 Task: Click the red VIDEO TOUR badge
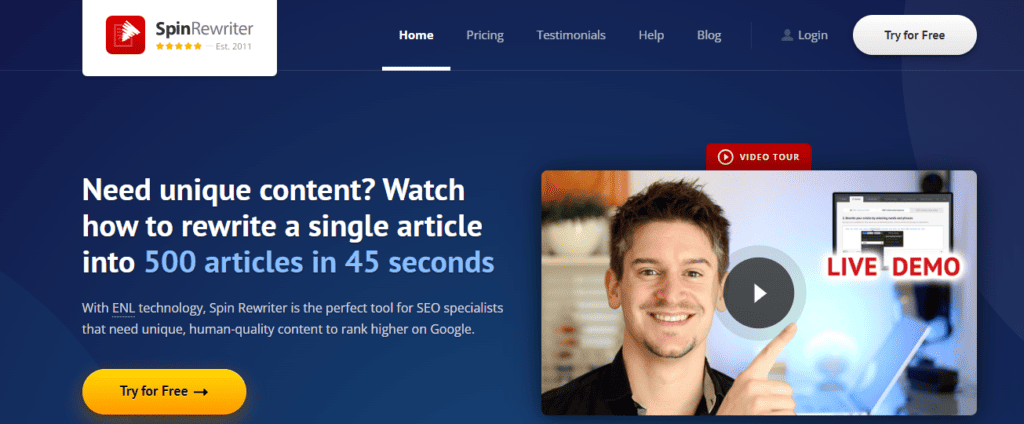[x=758, y=157]
